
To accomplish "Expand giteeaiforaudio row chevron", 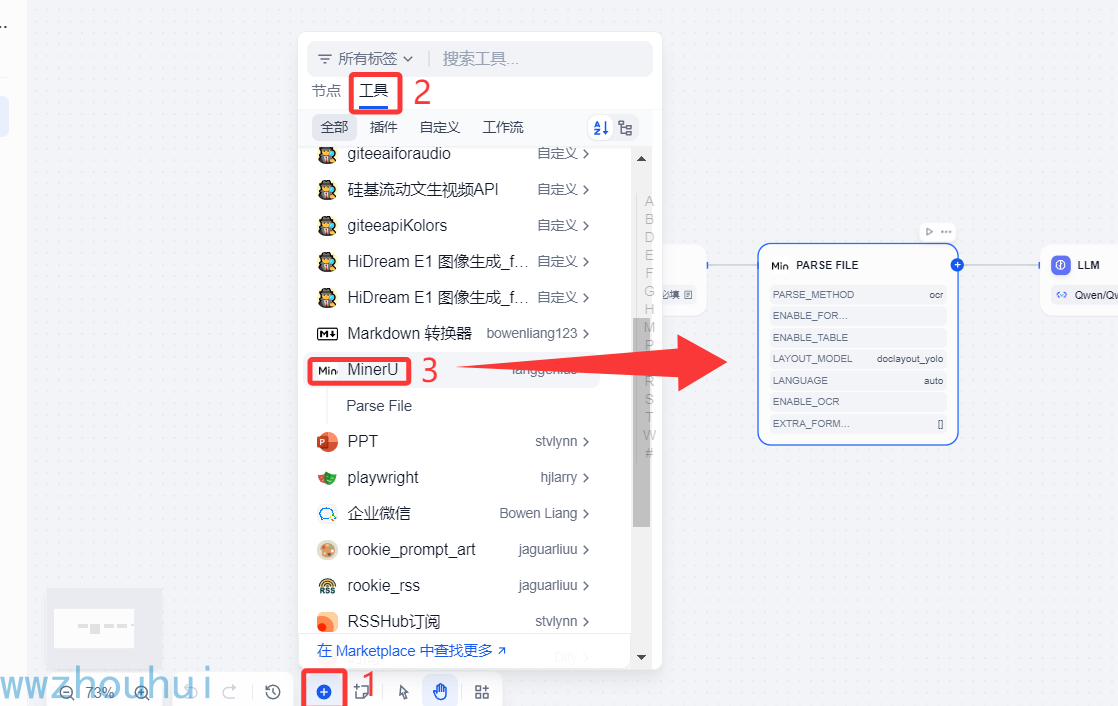I will (x=586, y=154).
